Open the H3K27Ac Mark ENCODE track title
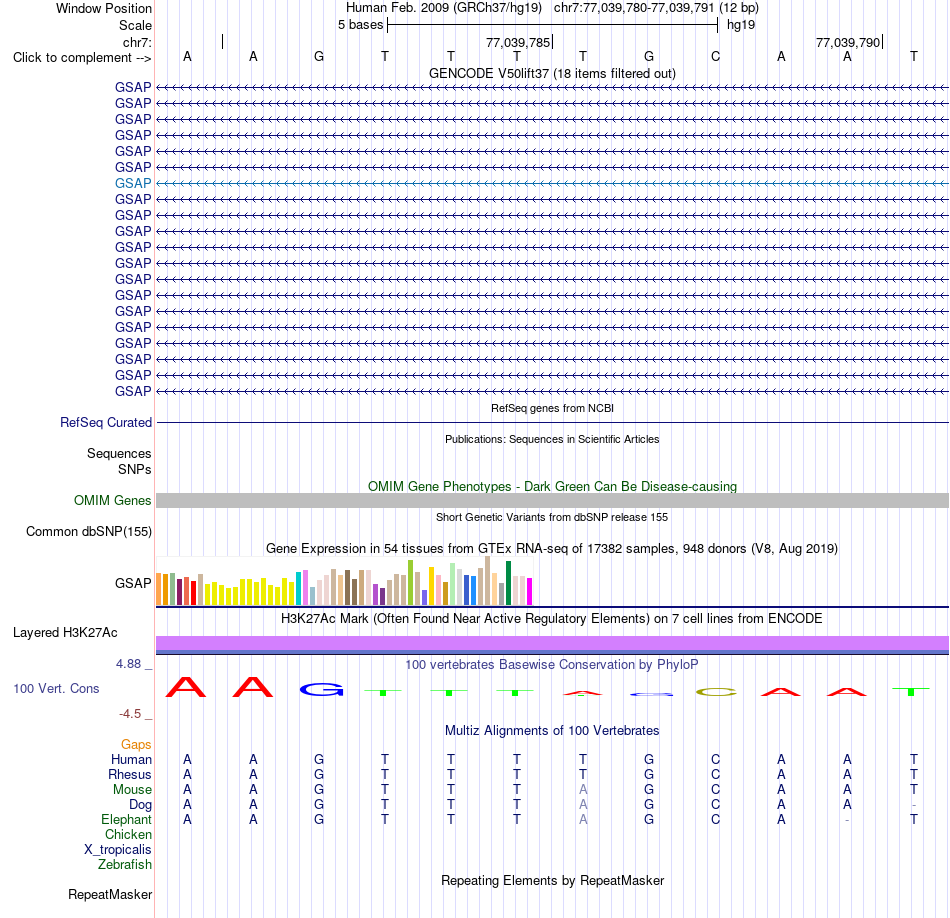This screenshot has height=918, width=950. point(552,619)
